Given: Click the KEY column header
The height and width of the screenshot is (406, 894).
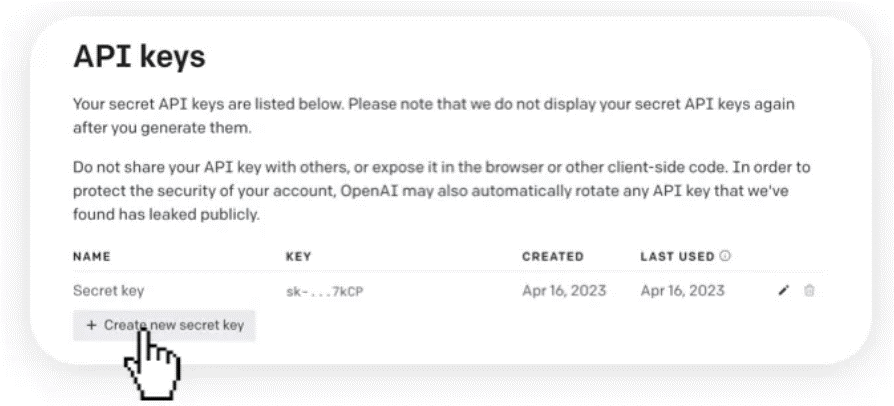Looking at the screenshot, I should pyautogui.click(x=298, y=257).
